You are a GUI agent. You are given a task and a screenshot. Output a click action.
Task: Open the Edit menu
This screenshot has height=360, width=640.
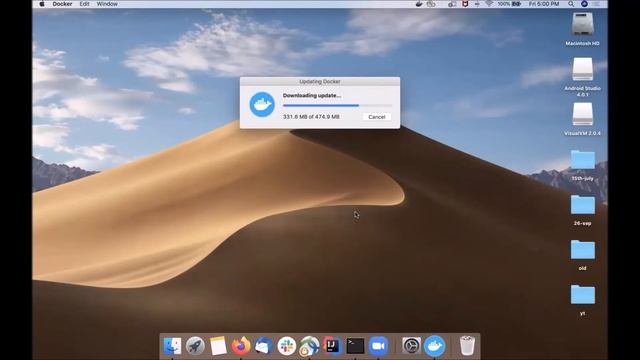(84, 4)
